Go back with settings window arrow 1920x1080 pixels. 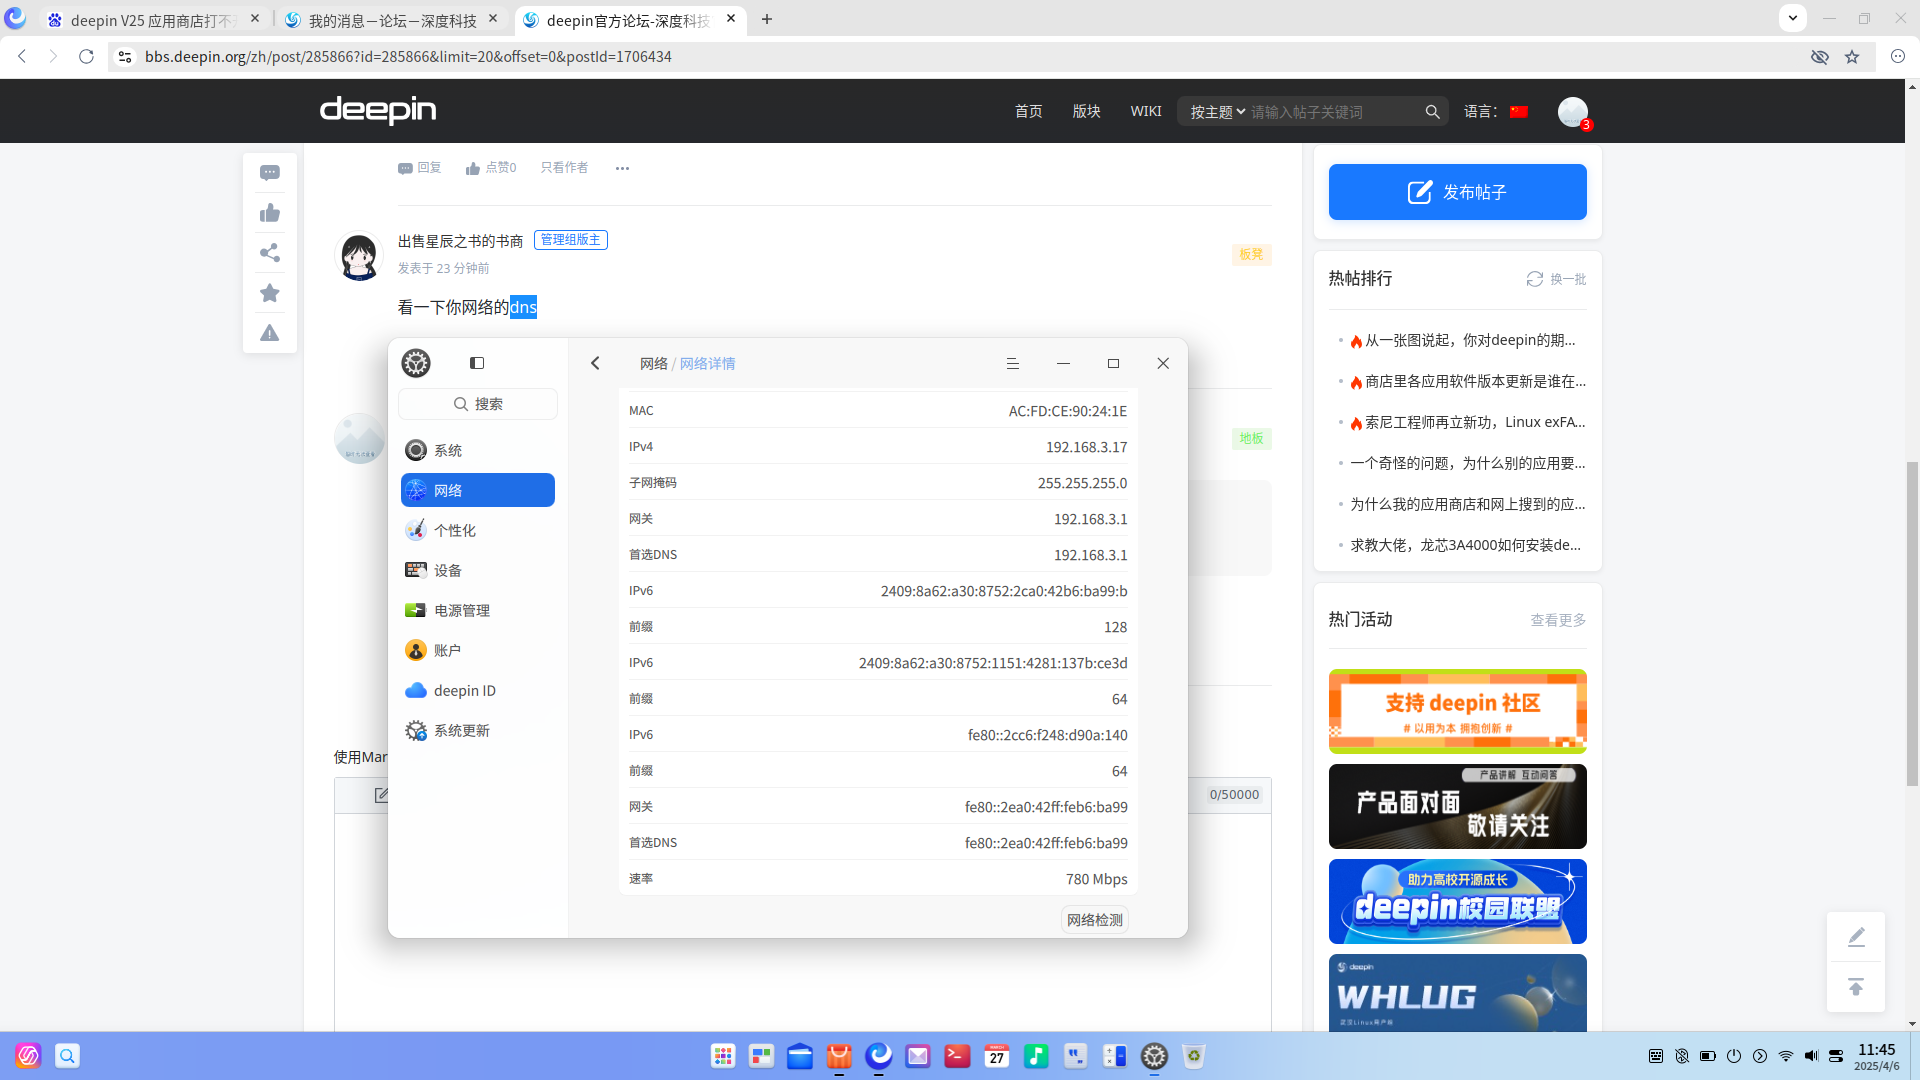(595, 363)
